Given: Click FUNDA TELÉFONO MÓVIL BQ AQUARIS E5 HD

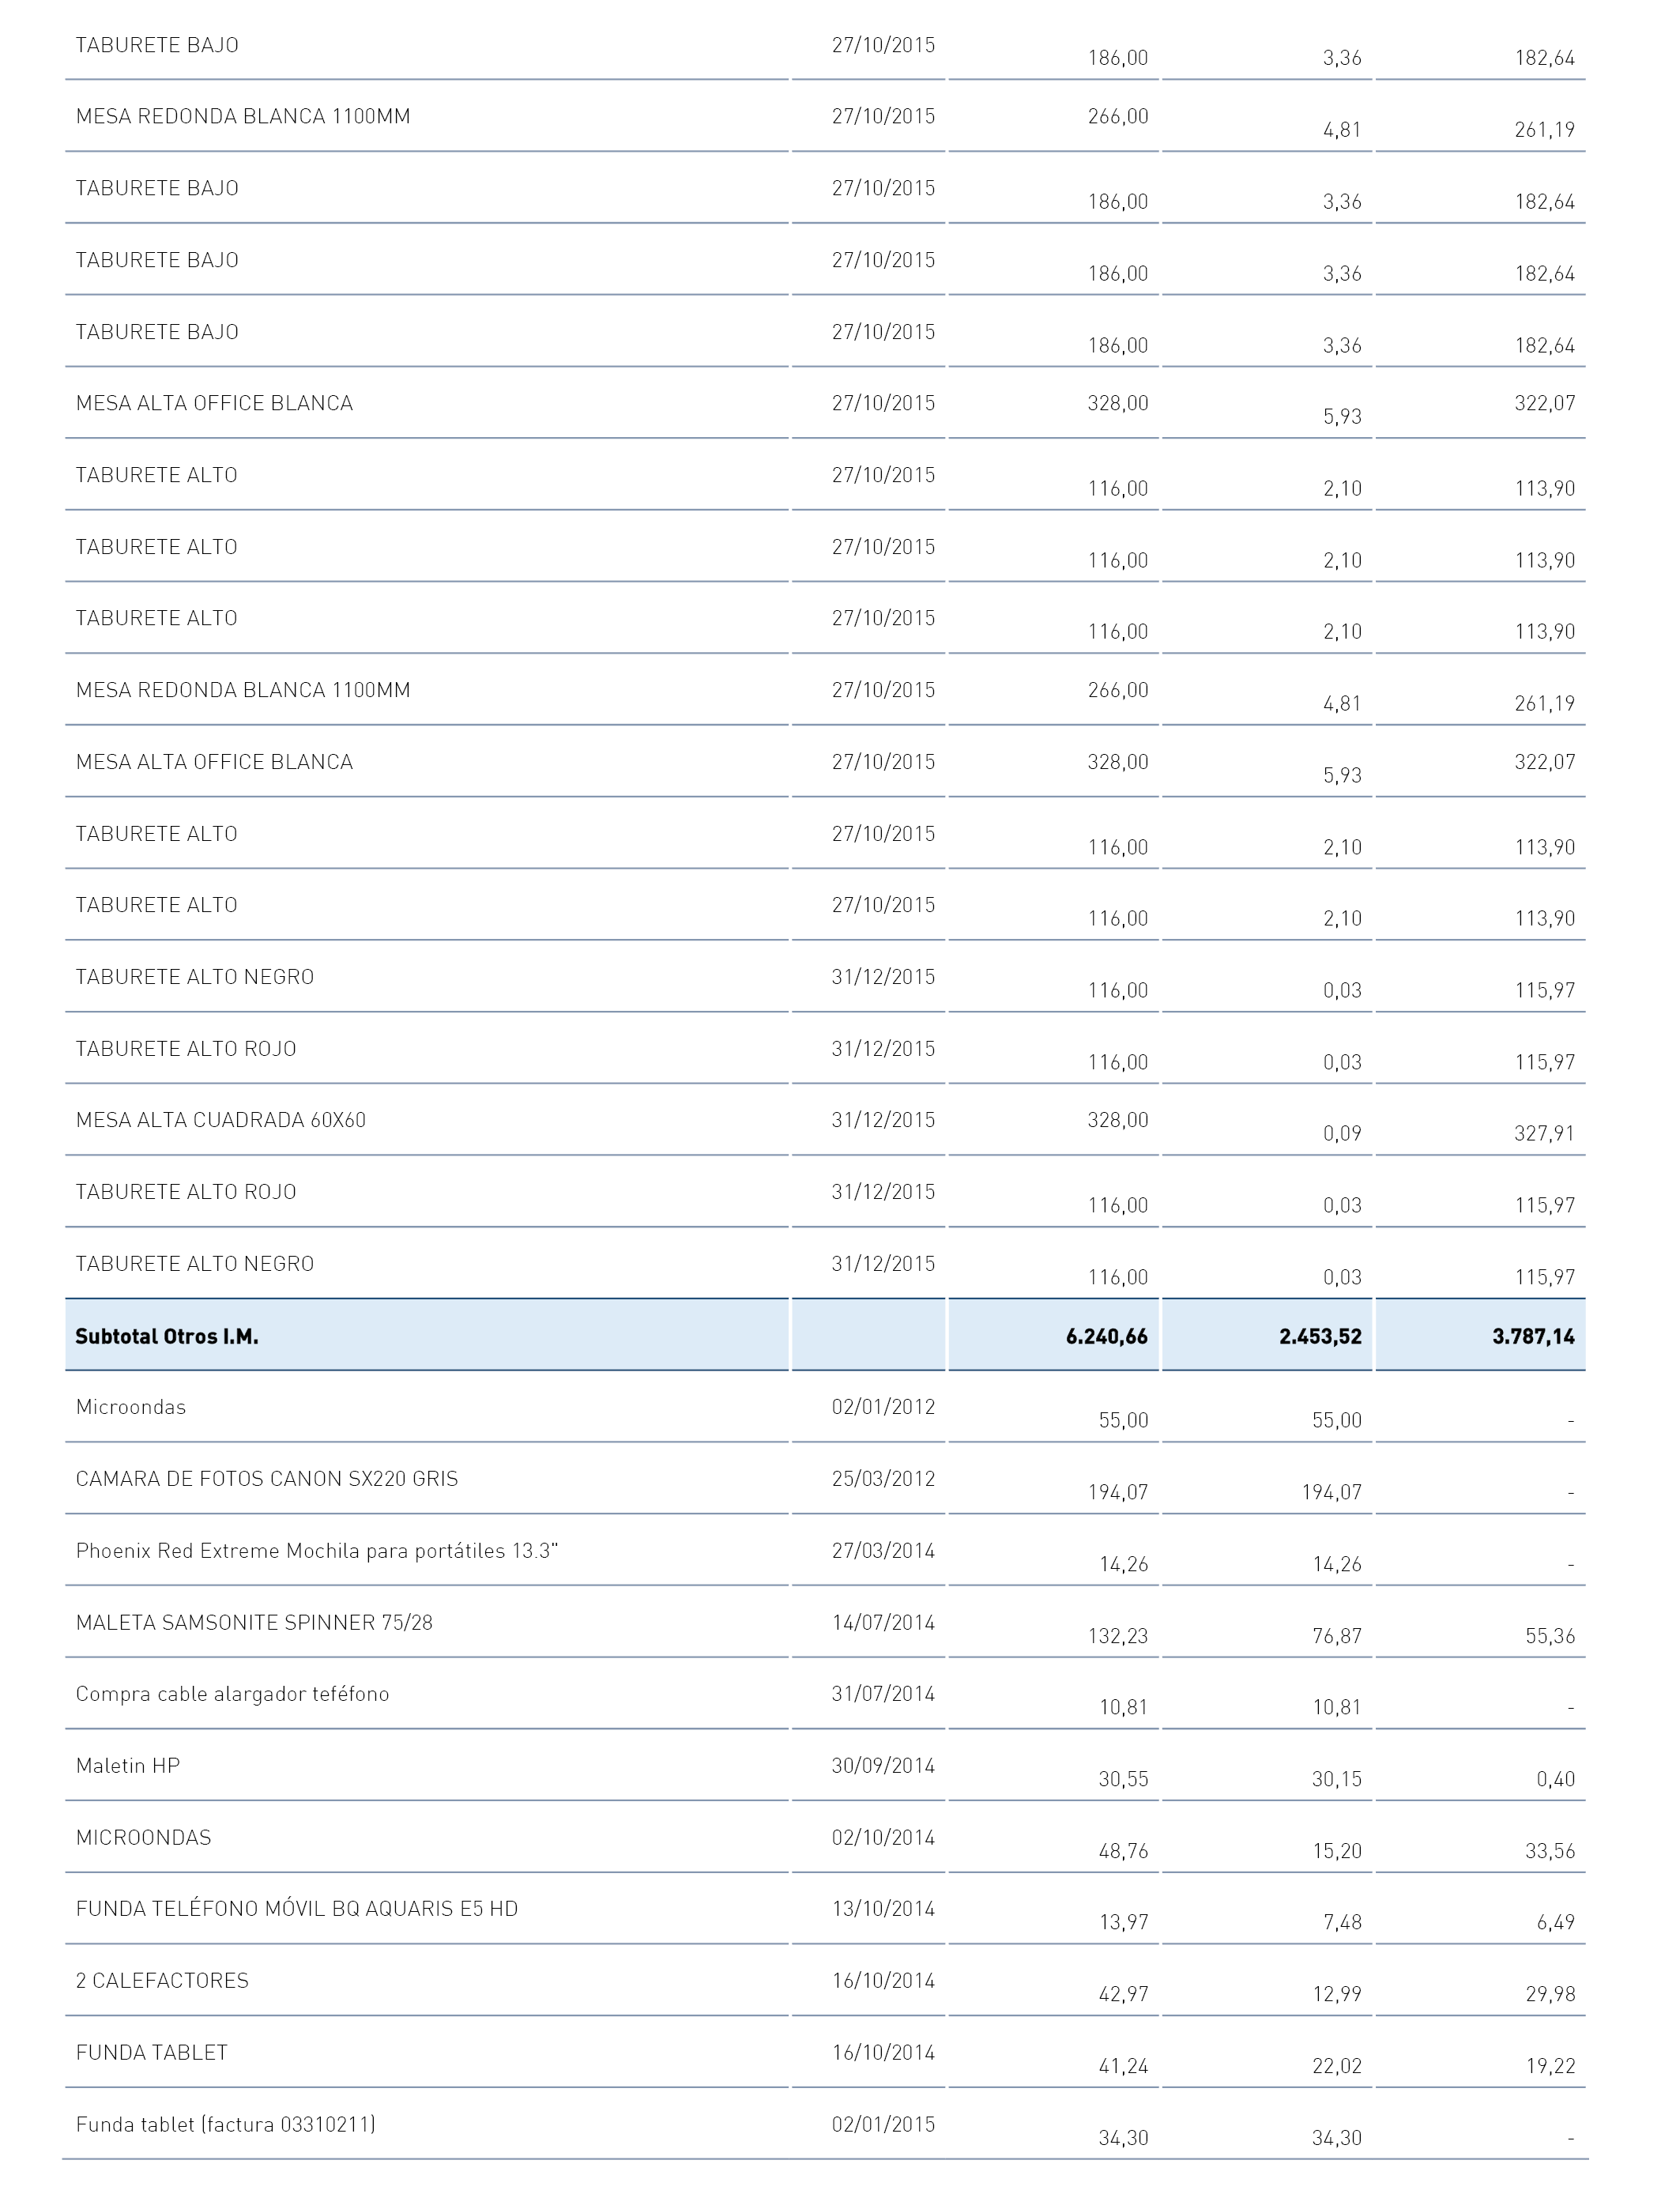Looking at the screenshot, I should pos(297,1909).
